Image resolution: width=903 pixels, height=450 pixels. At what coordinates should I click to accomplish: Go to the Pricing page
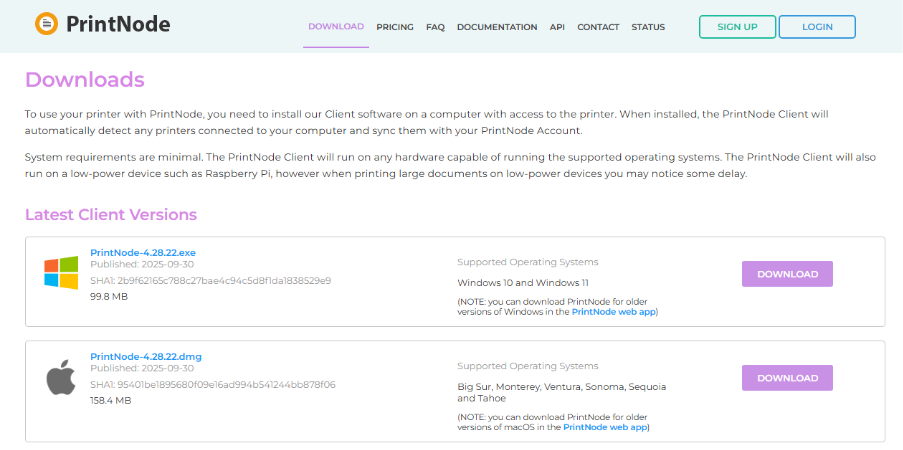click(x=395, y=27)
